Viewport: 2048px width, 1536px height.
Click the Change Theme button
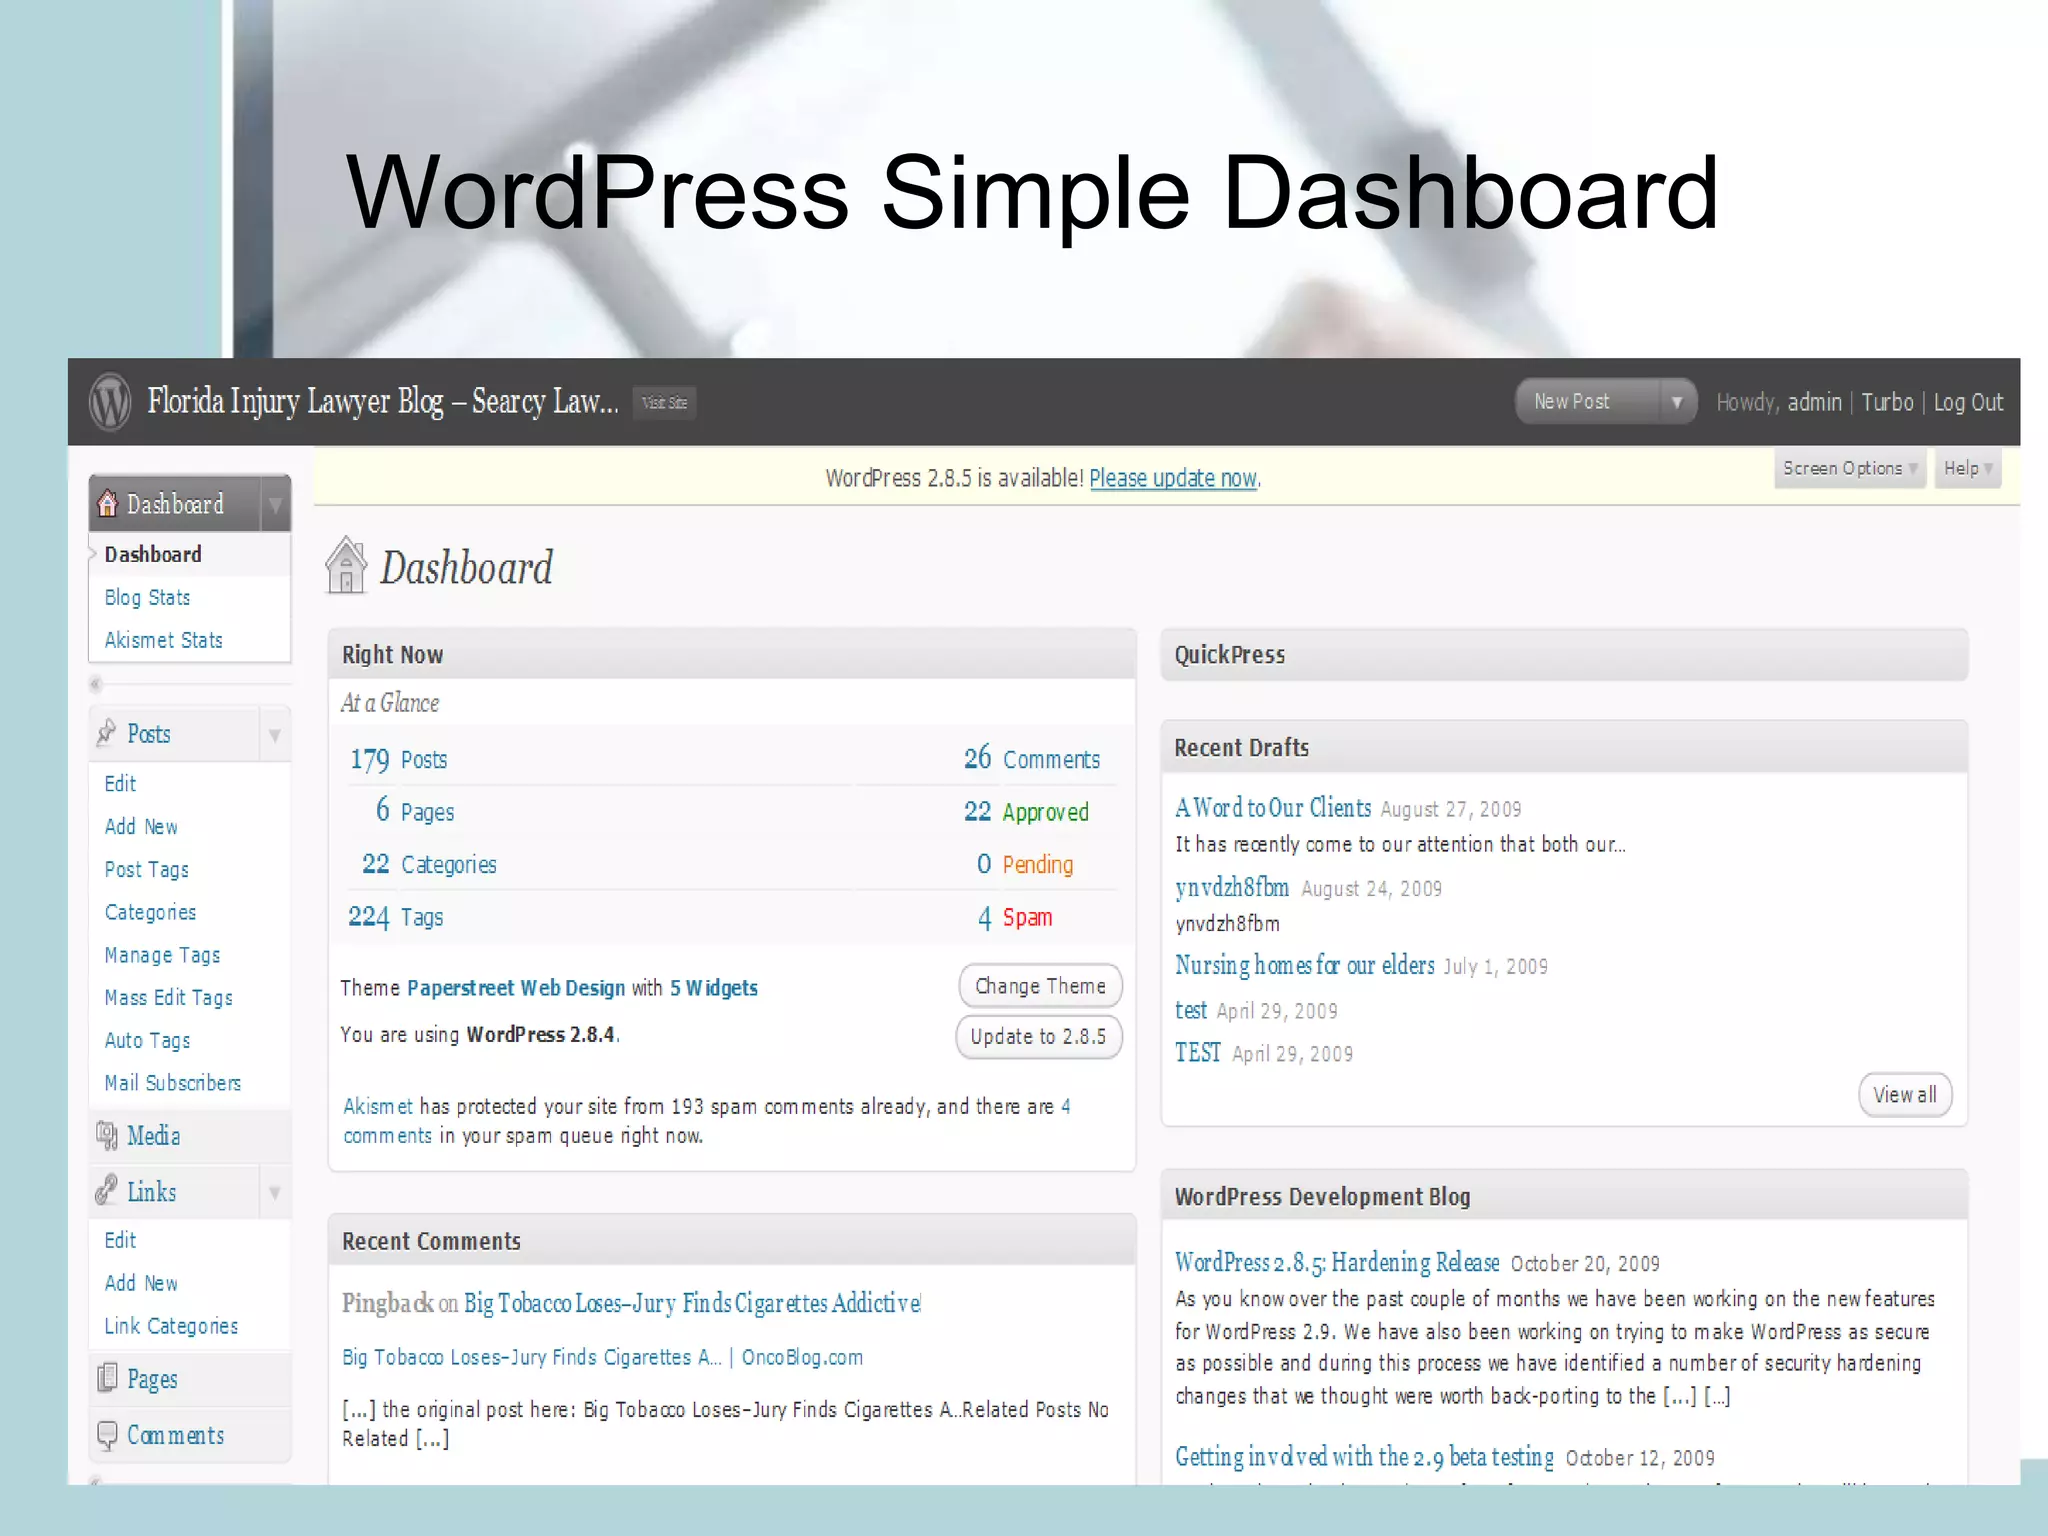[1040, 986]
